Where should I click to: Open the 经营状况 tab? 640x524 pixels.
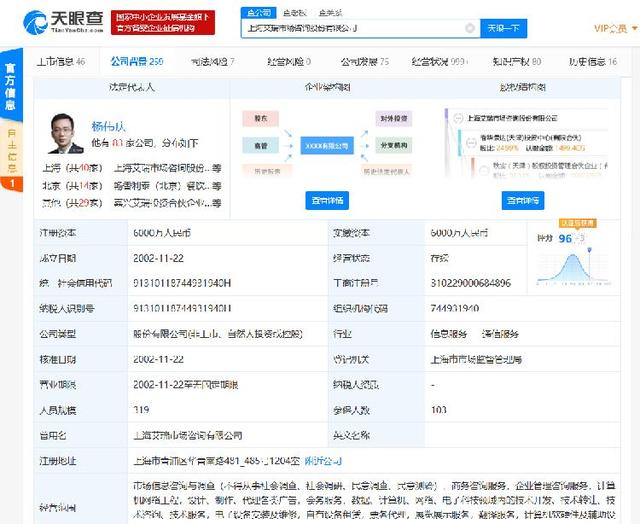[440, 62]
